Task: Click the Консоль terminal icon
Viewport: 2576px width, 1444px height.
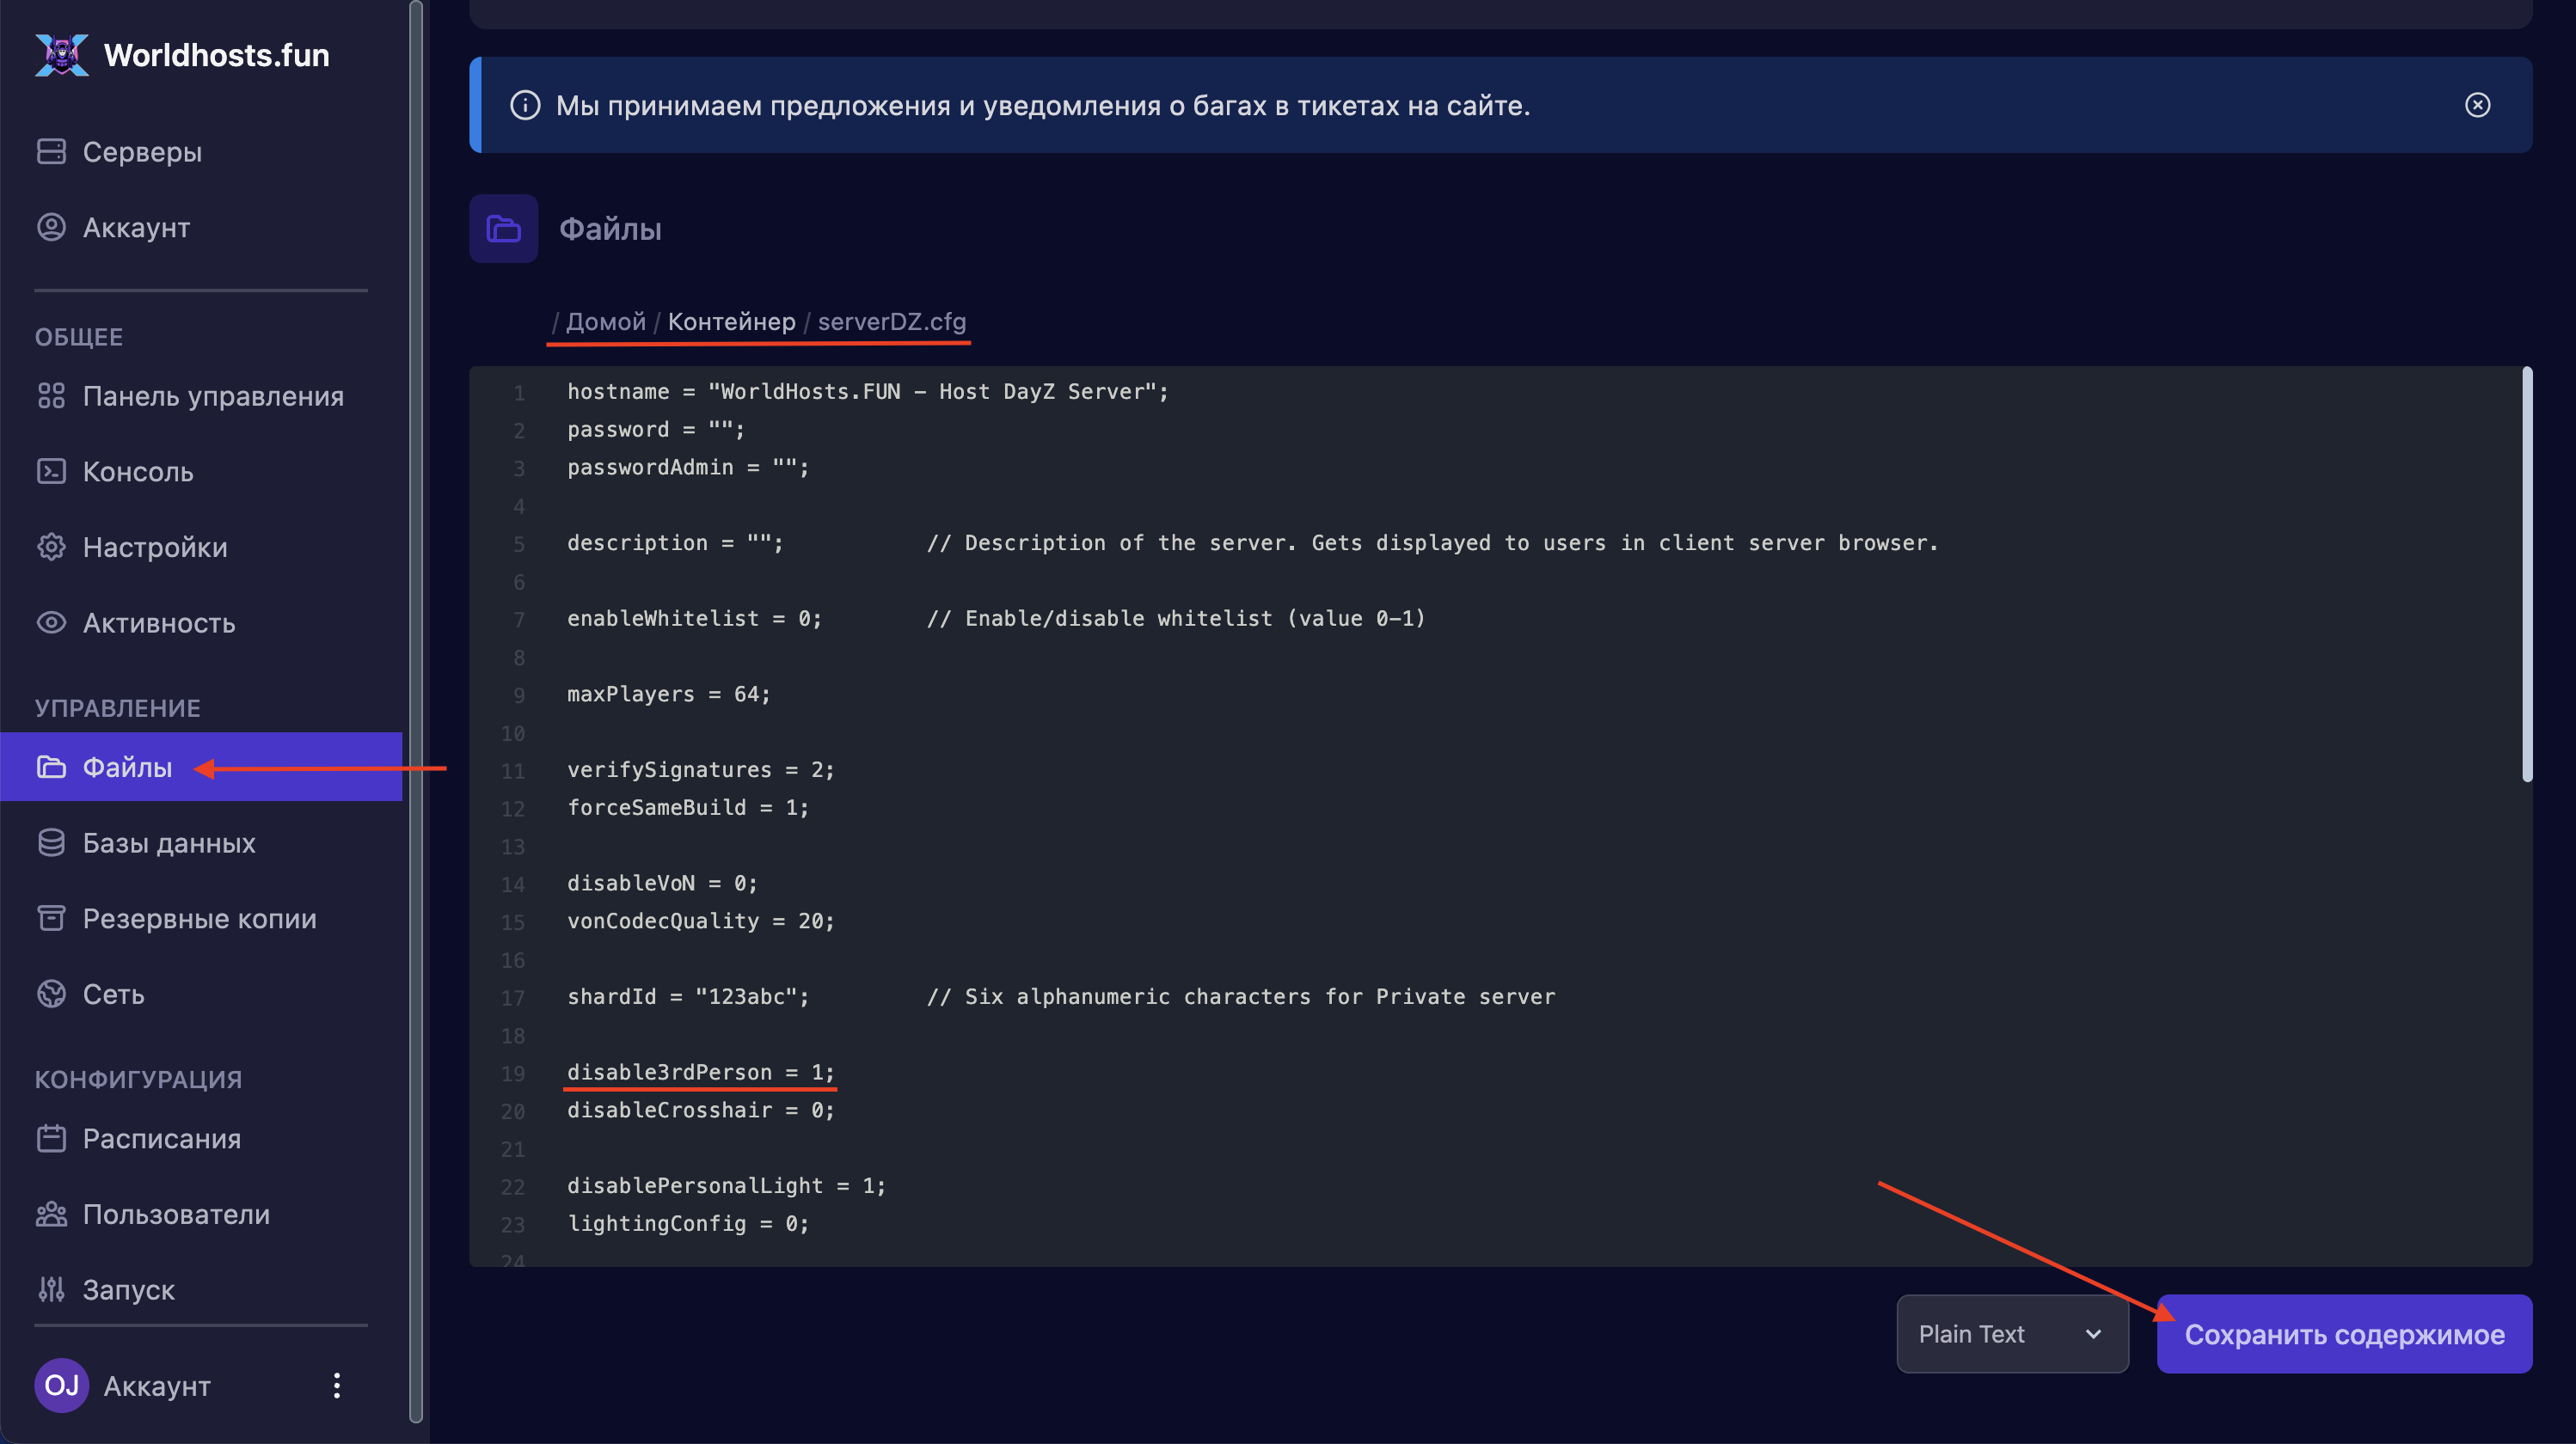Action: pyautogui.click(x=51, y=471)
